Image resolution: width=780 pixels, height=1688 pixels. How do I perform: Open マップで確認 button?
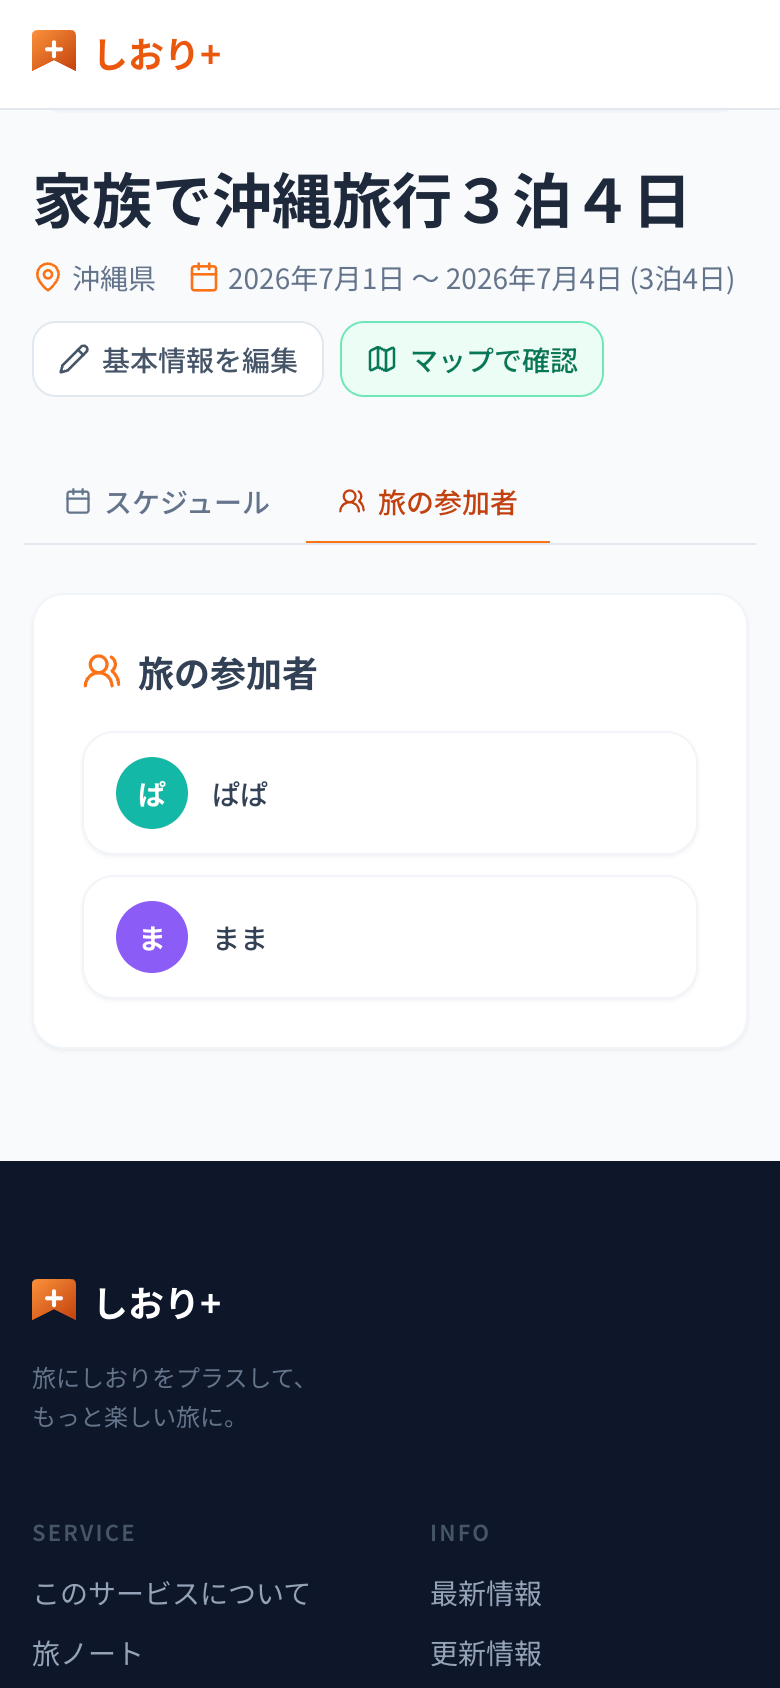pos(472,359)
